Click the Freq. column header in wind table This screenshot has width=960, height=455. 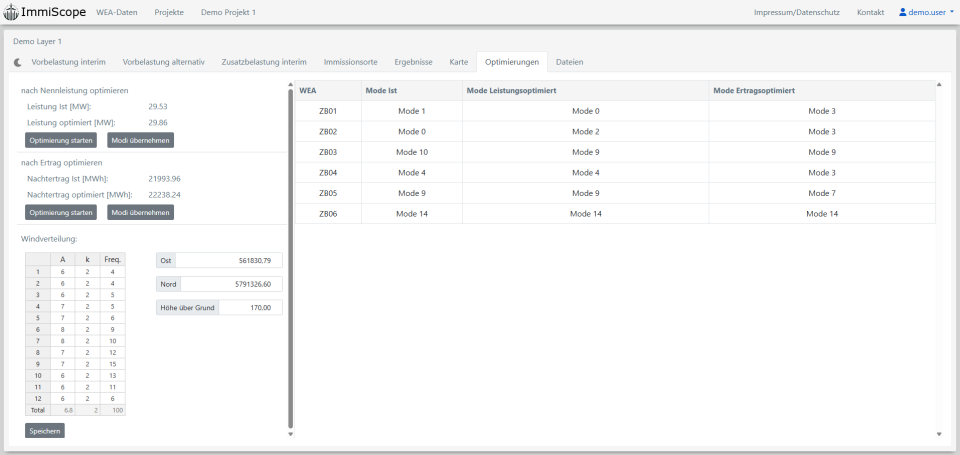click(x=112, y=259)
